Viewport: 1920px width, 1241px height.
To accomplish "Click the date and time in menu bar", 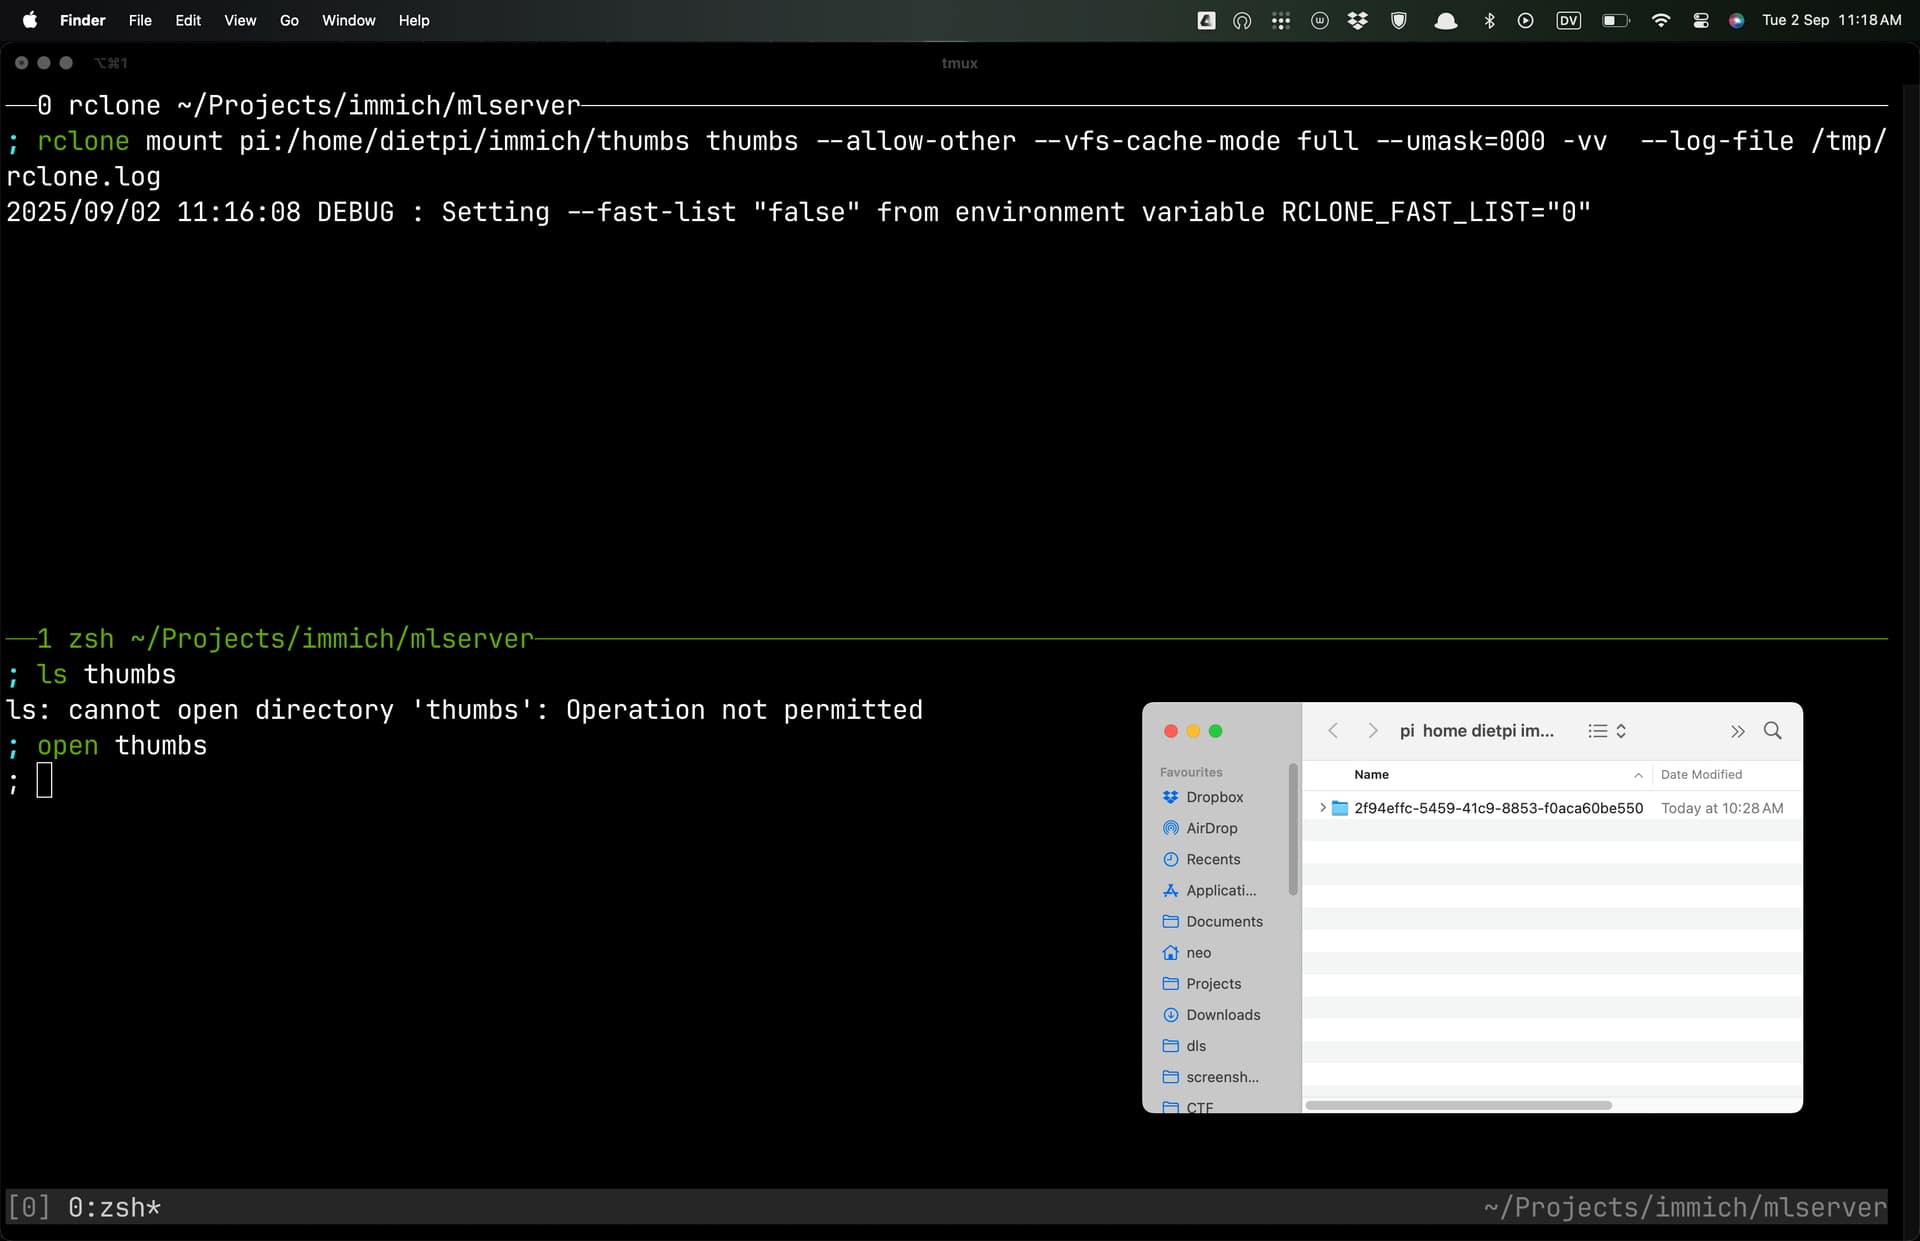I will tap(1831, 20).
